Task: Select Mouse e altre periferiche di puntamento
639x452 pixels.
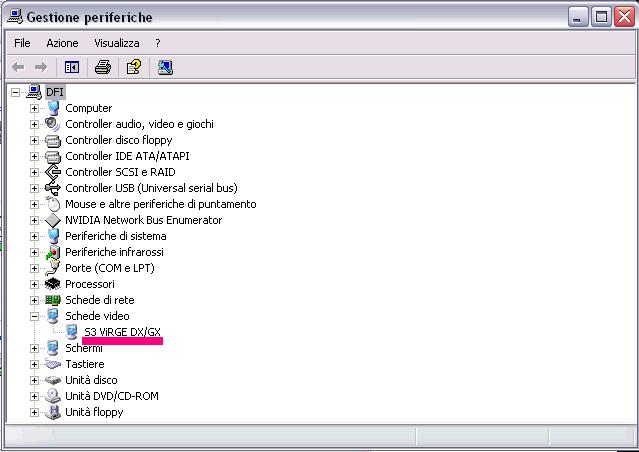Action: pos(160,204)
